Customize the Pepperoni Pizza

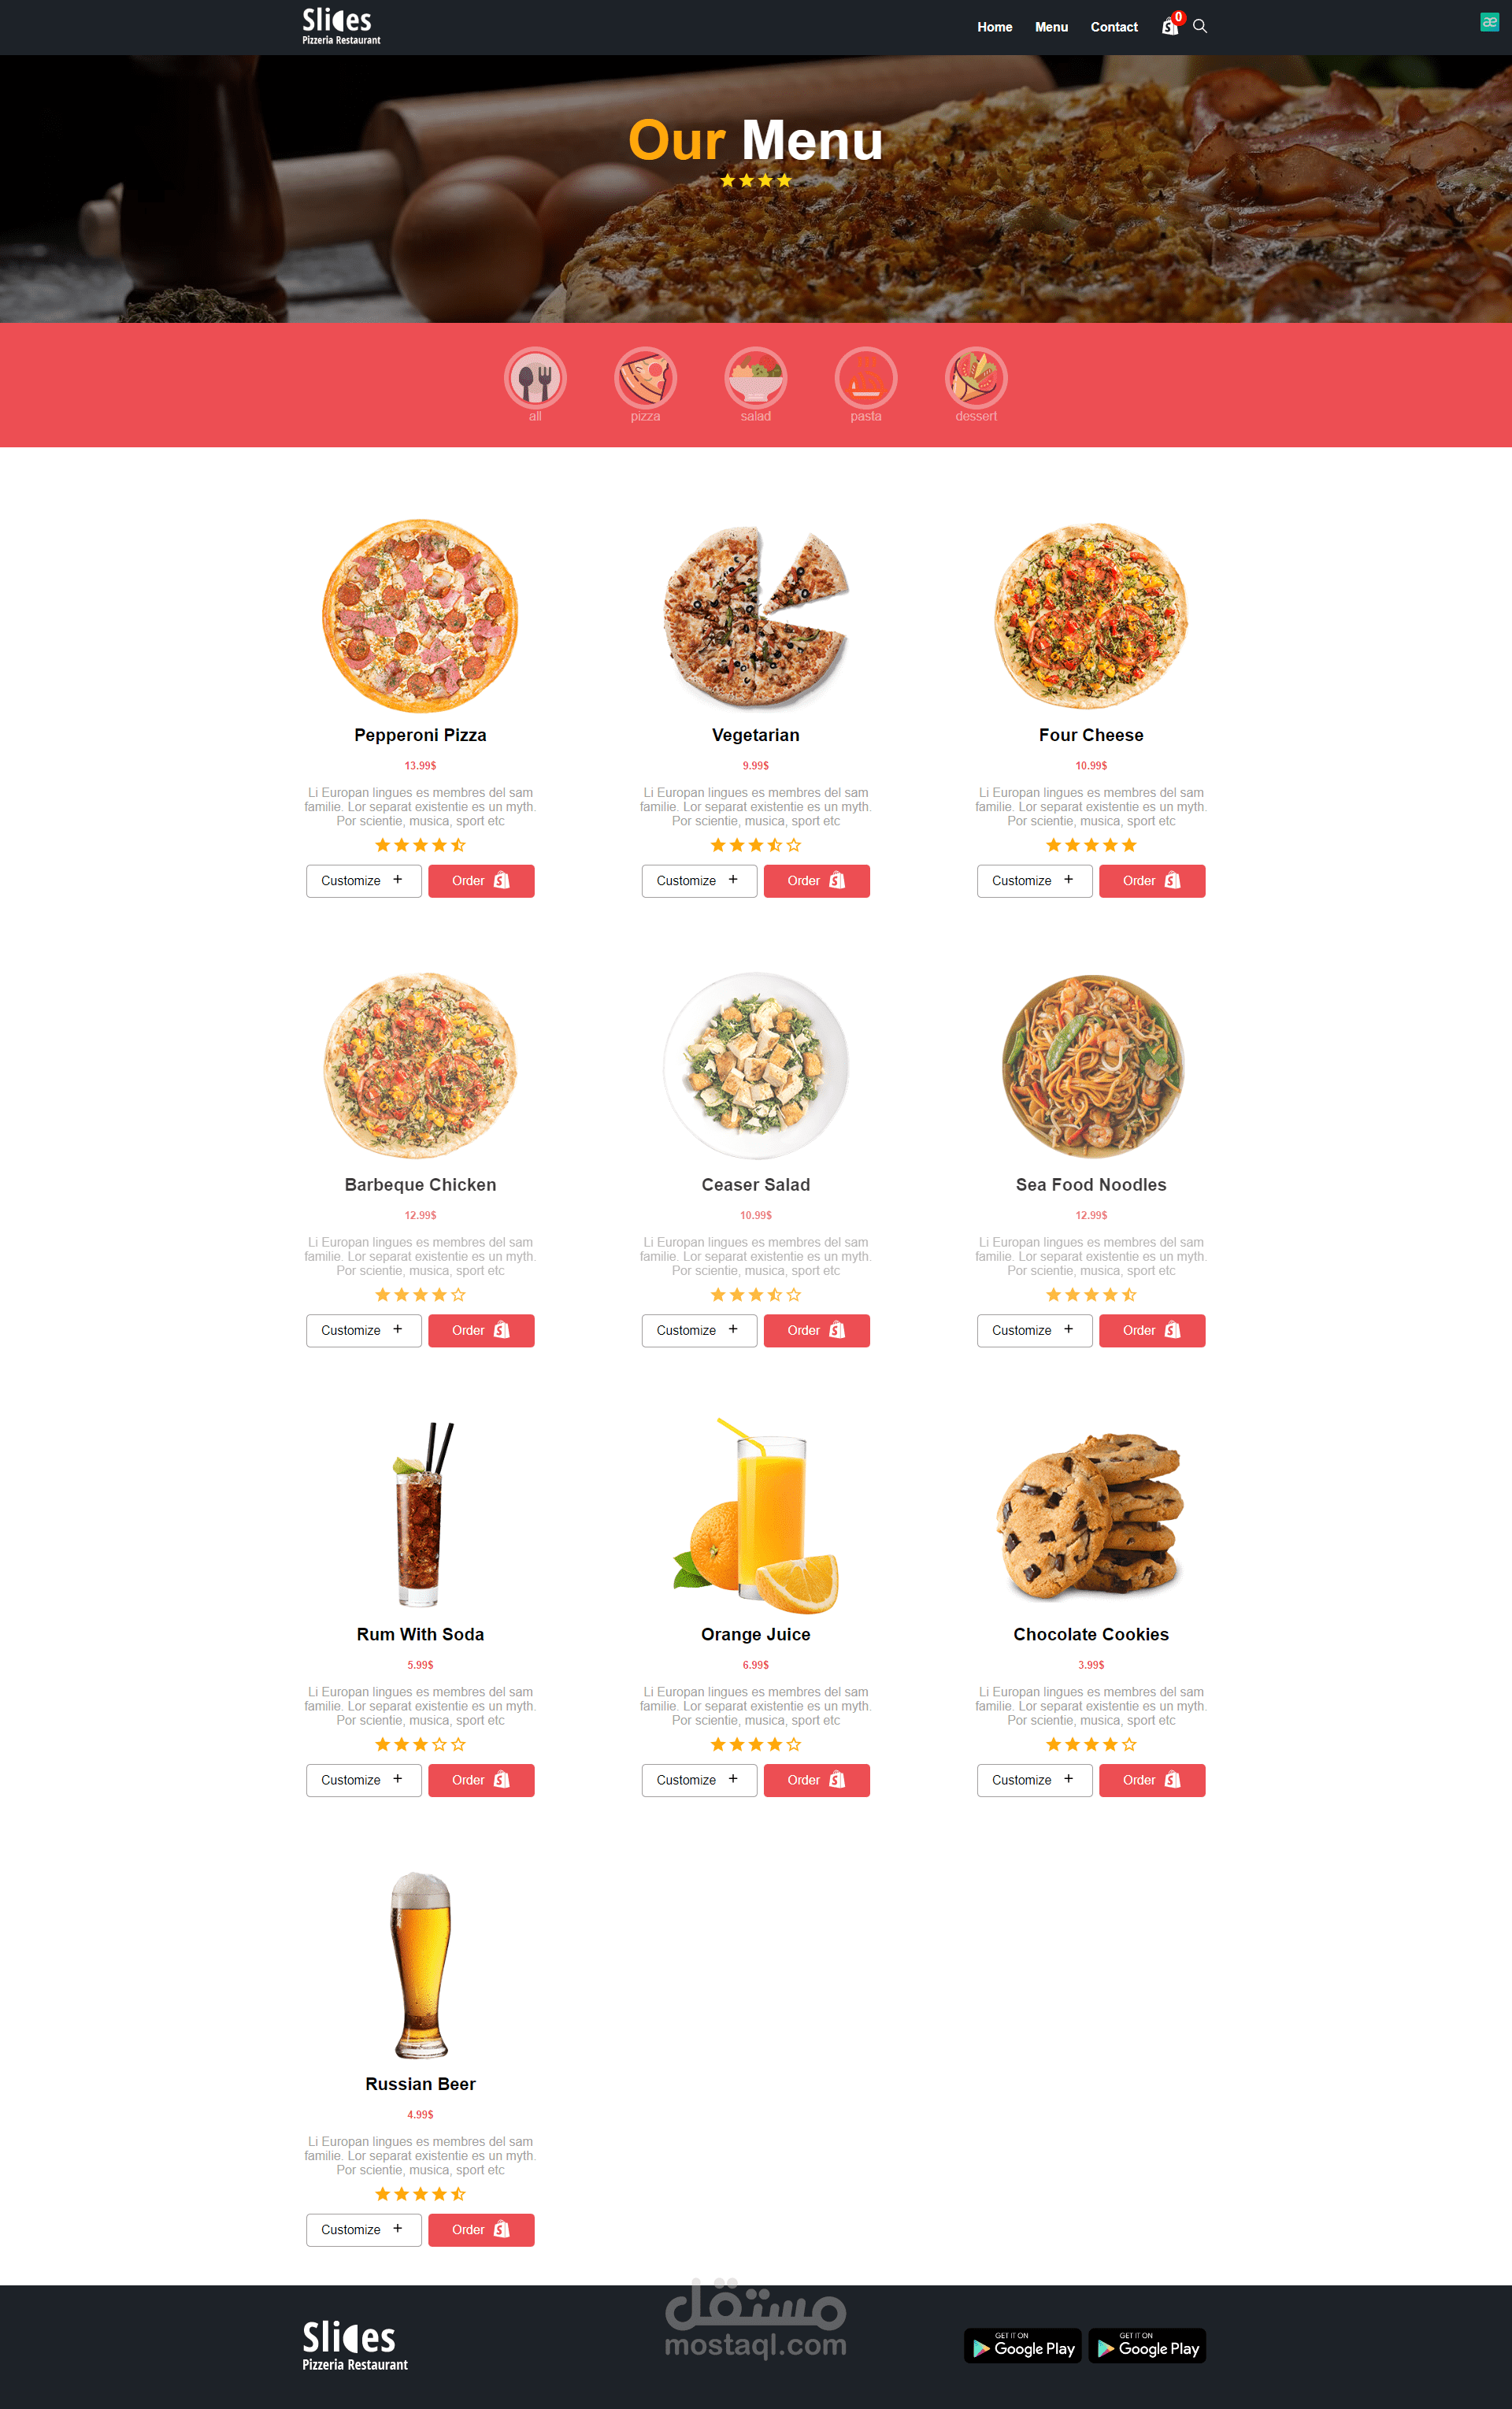click(x=363, y=881)
